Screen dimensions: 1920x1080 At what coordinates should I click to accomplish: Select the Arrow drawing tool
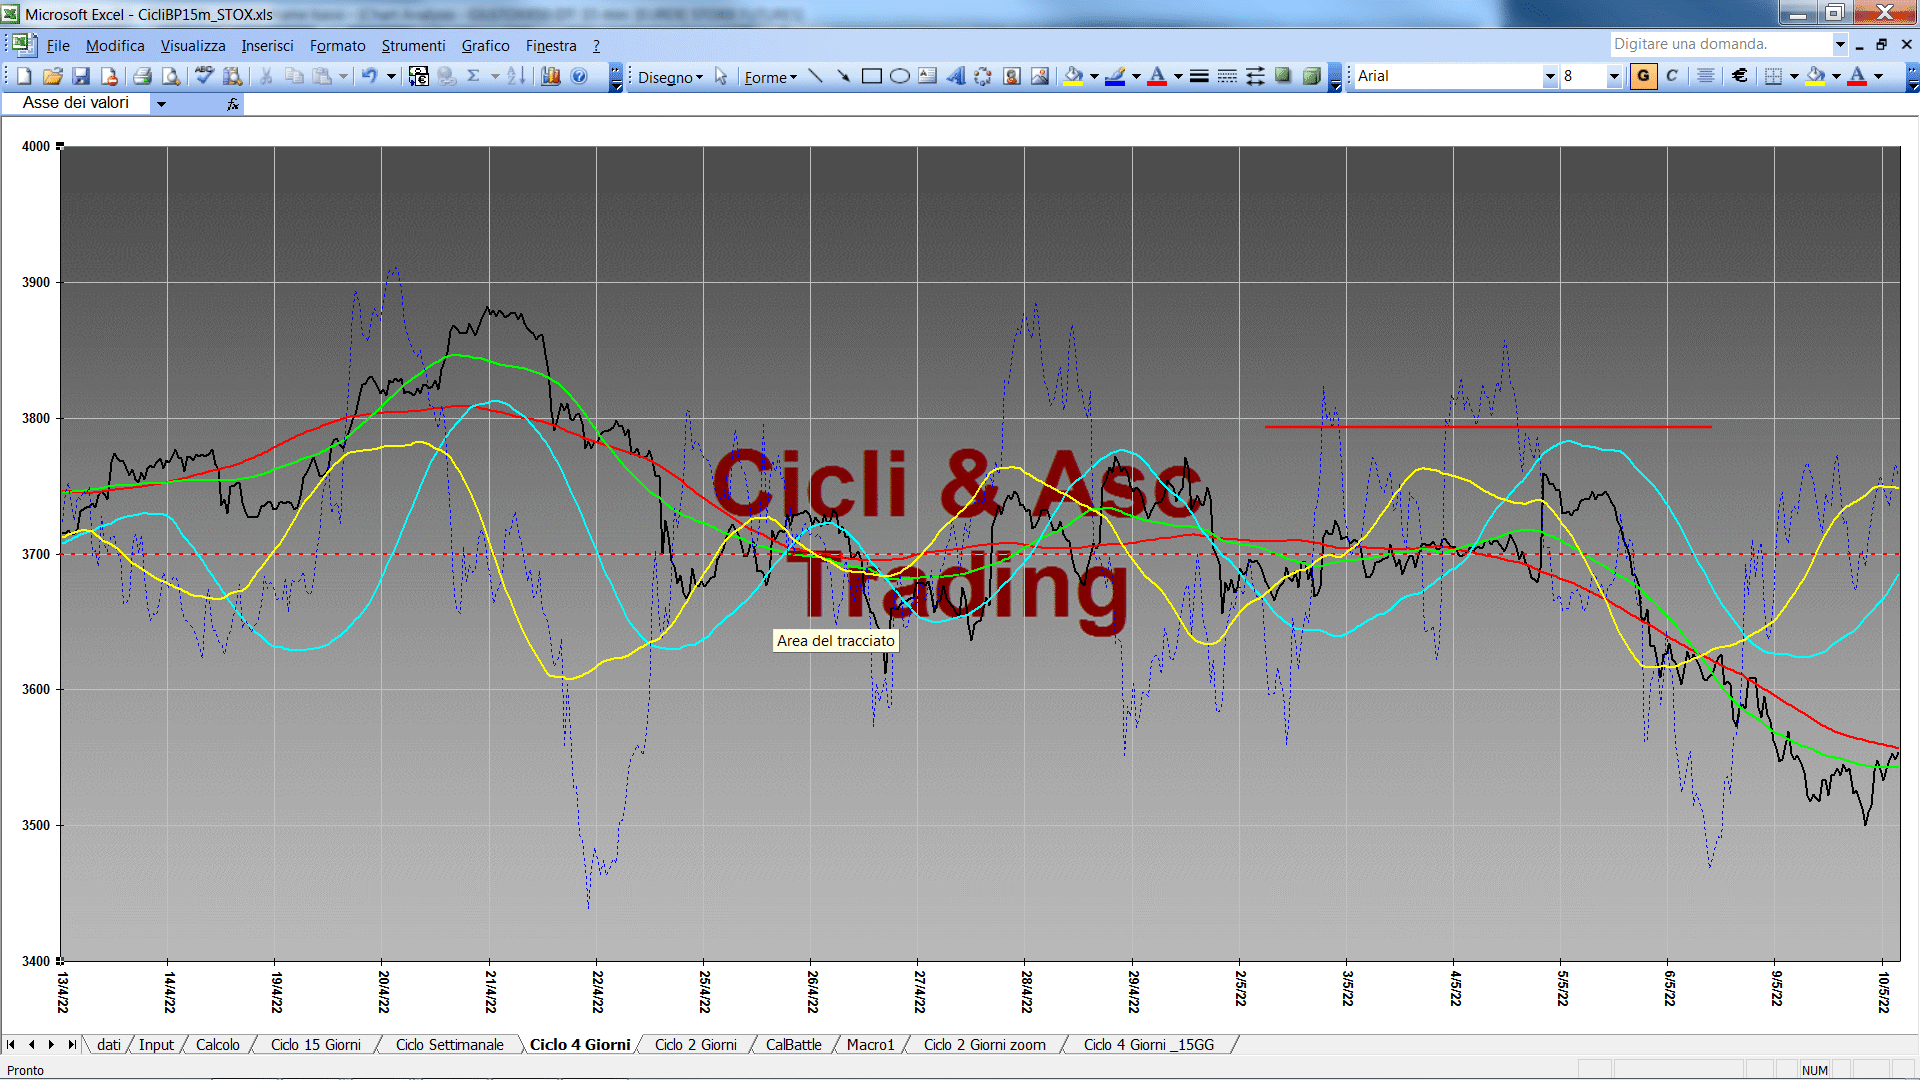tap(843, 76)
